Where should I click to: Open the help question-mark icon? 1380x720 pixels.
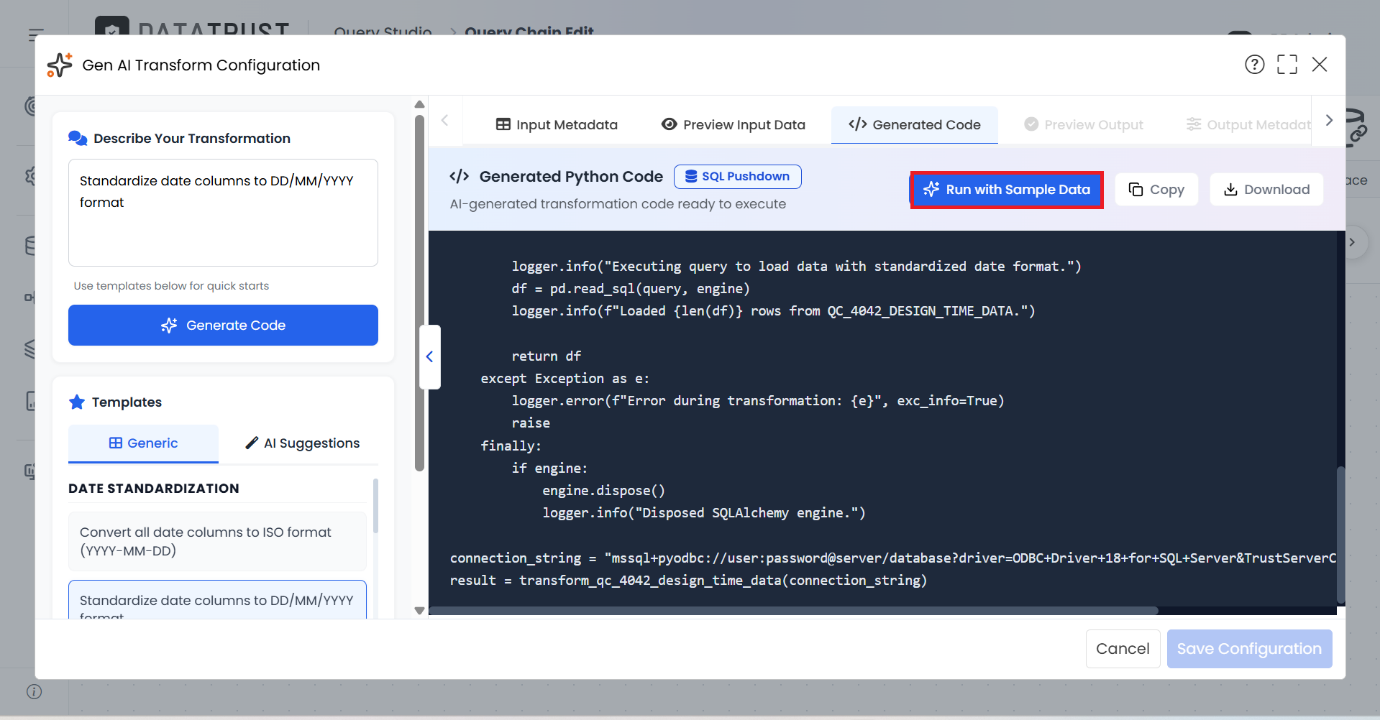point(1254,65)
